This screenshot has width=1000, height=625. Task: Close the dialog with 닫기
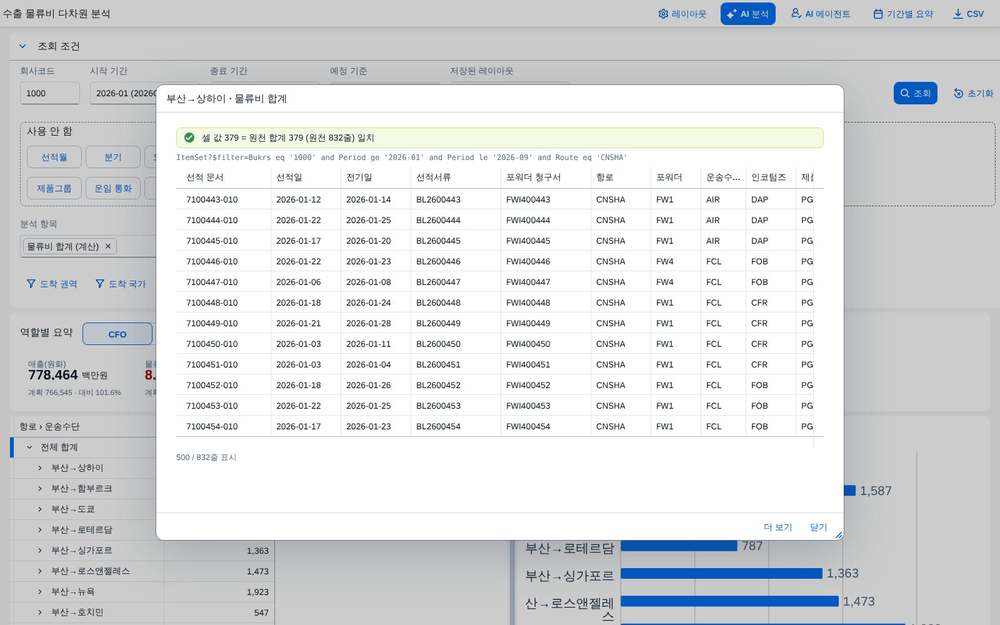818,527
